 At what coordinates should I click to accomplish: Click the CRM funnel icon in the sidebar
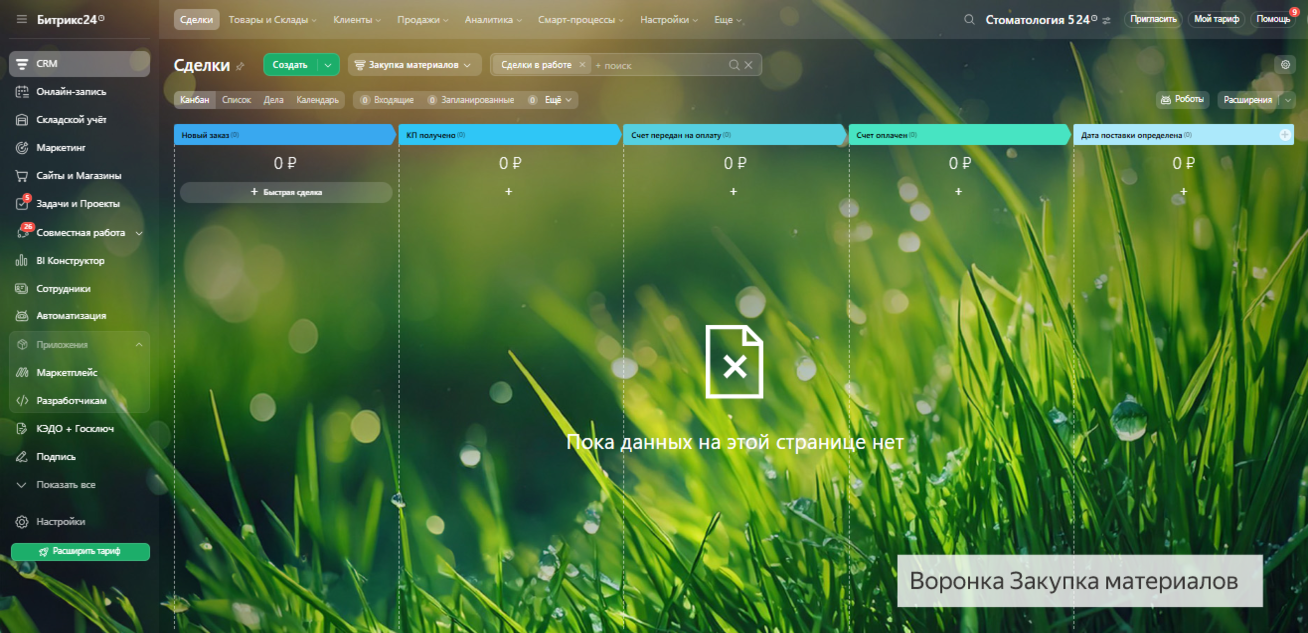pyautogui.click(x=22, y=64)
